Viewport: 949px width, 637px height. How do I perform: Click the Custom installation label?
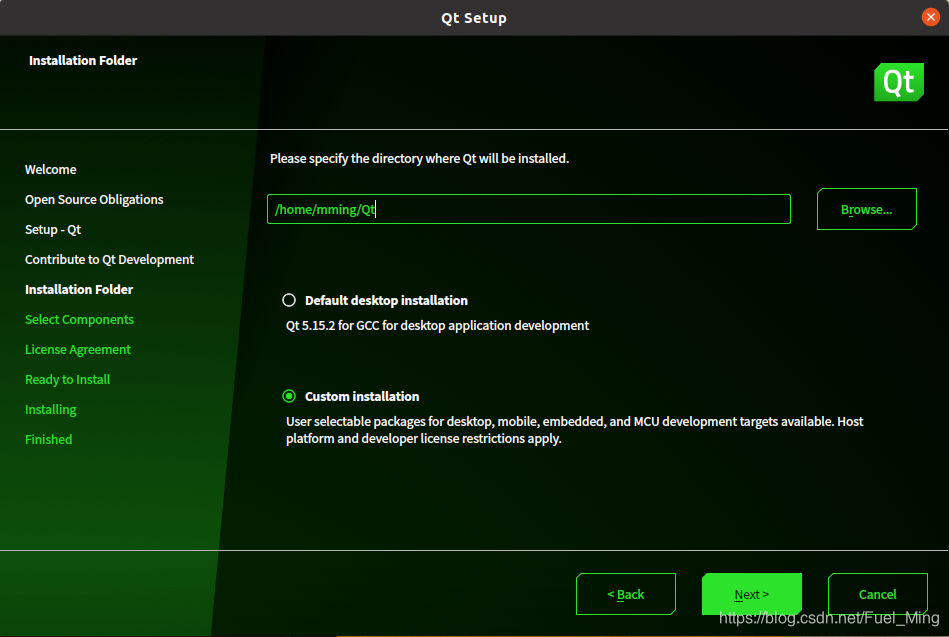coord(362,397)
